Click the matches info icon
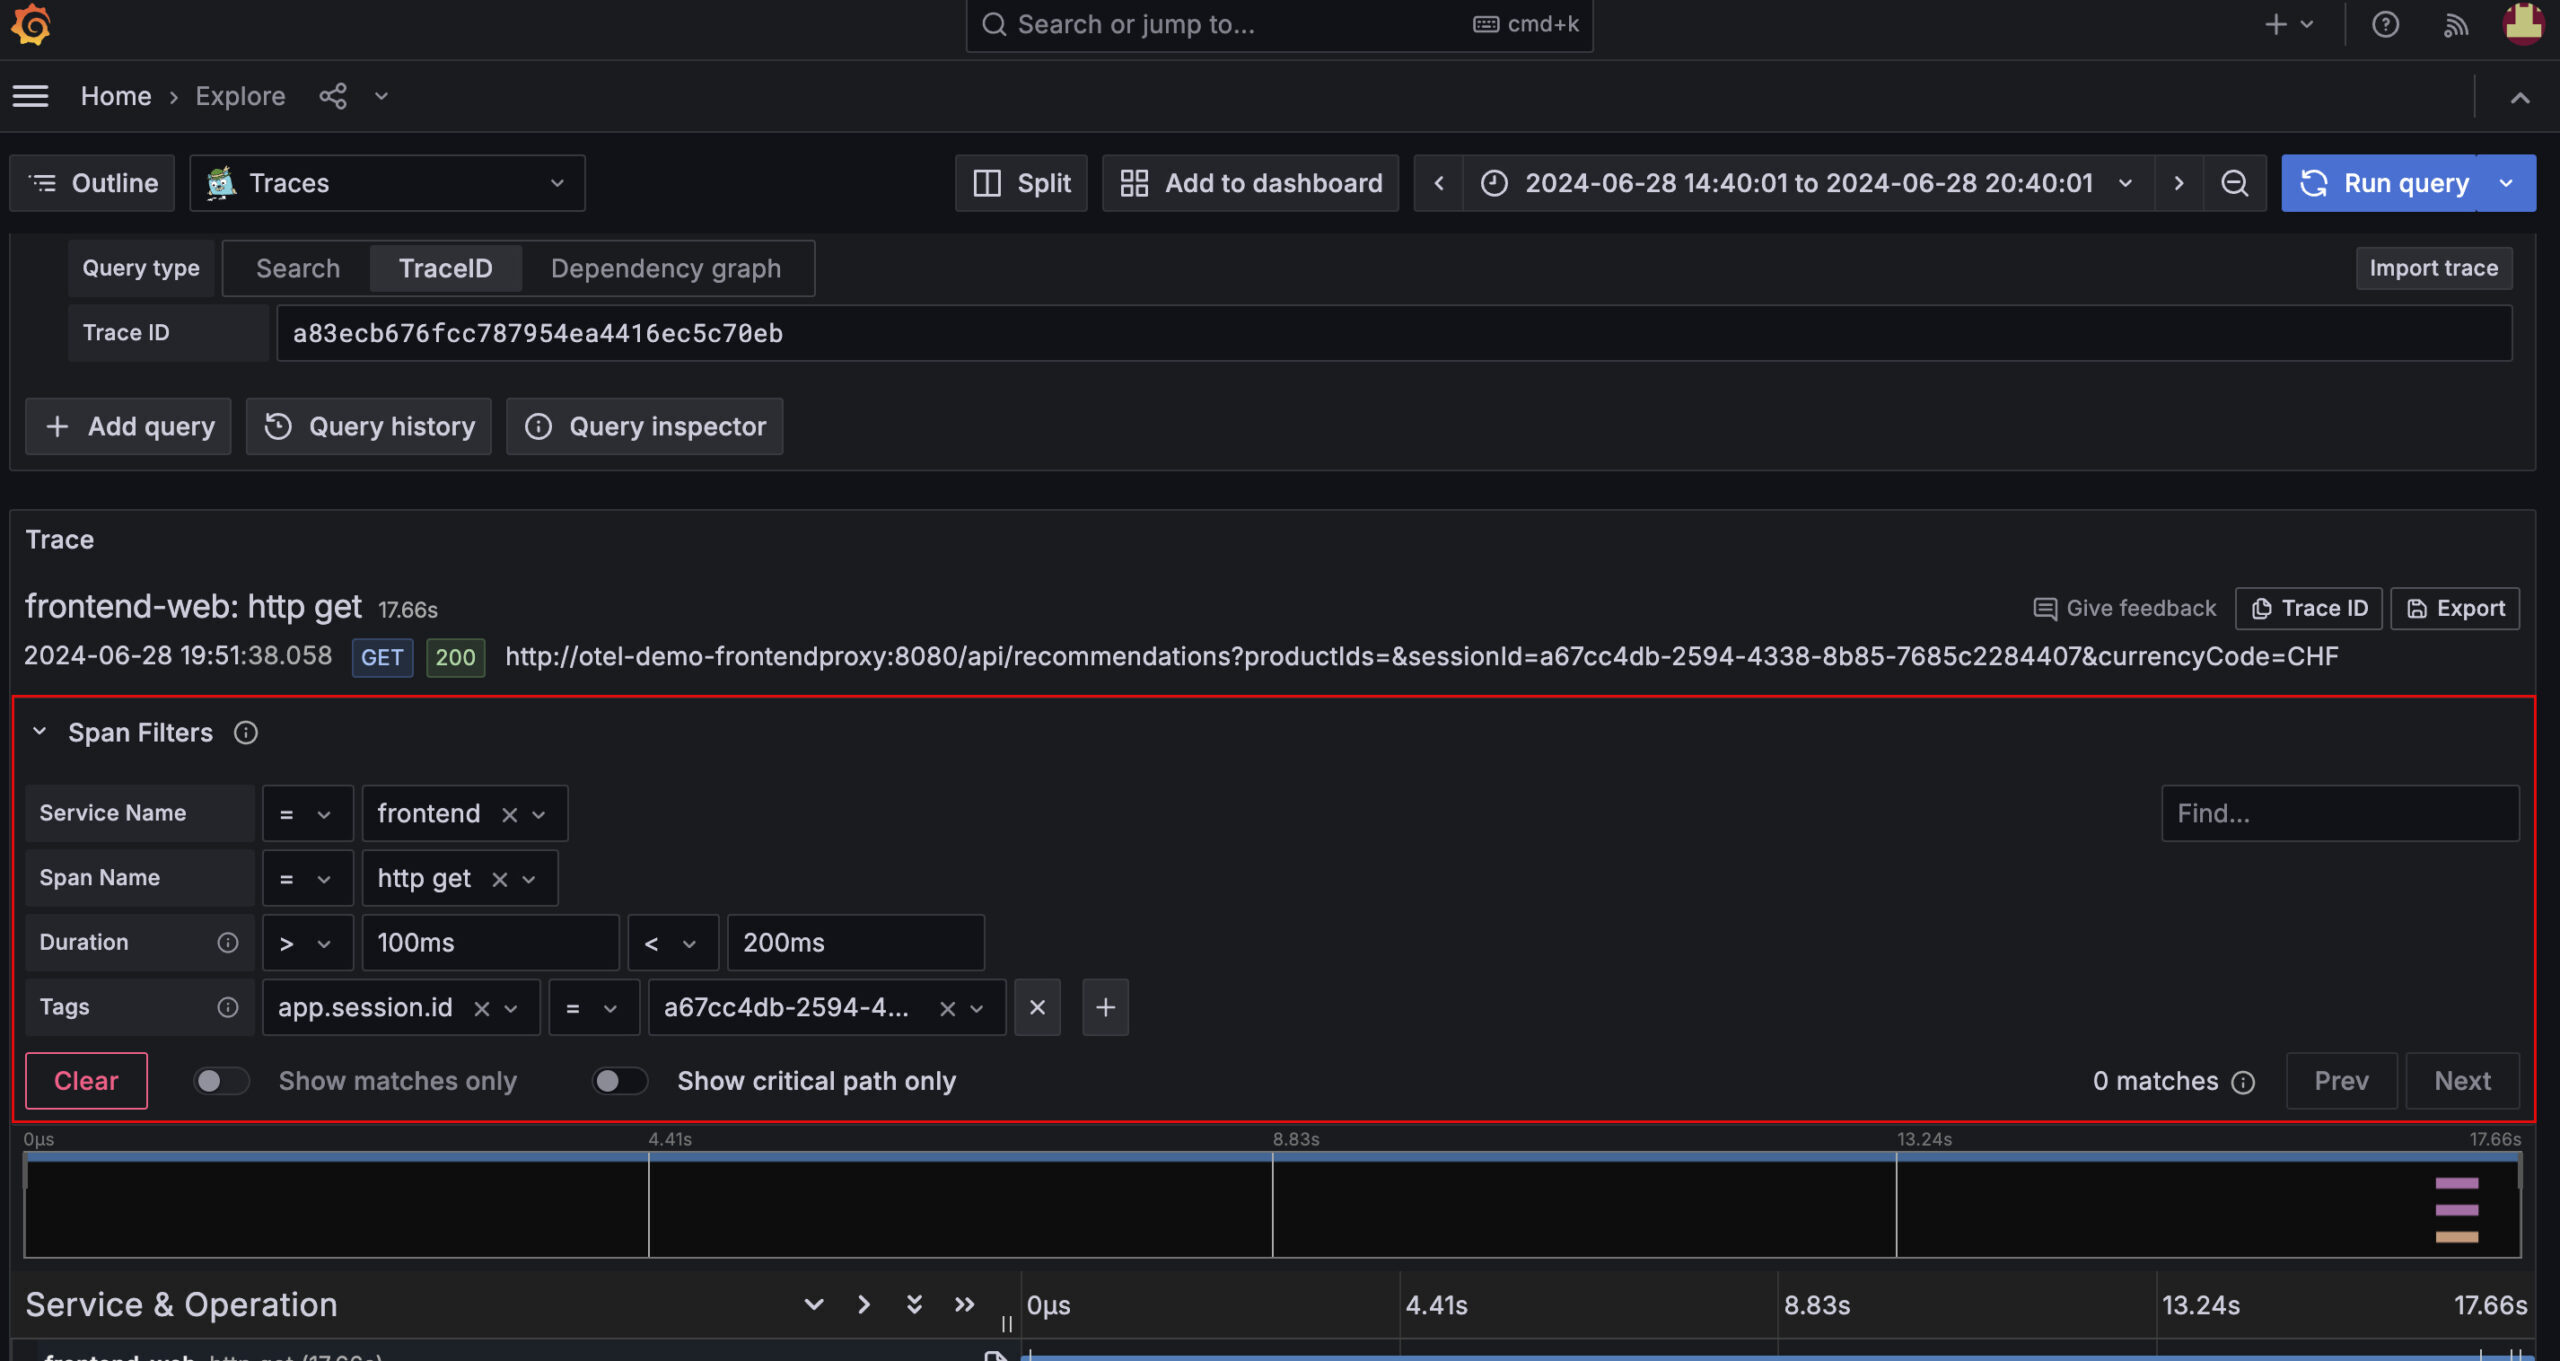 (x=2243, y=1082)
